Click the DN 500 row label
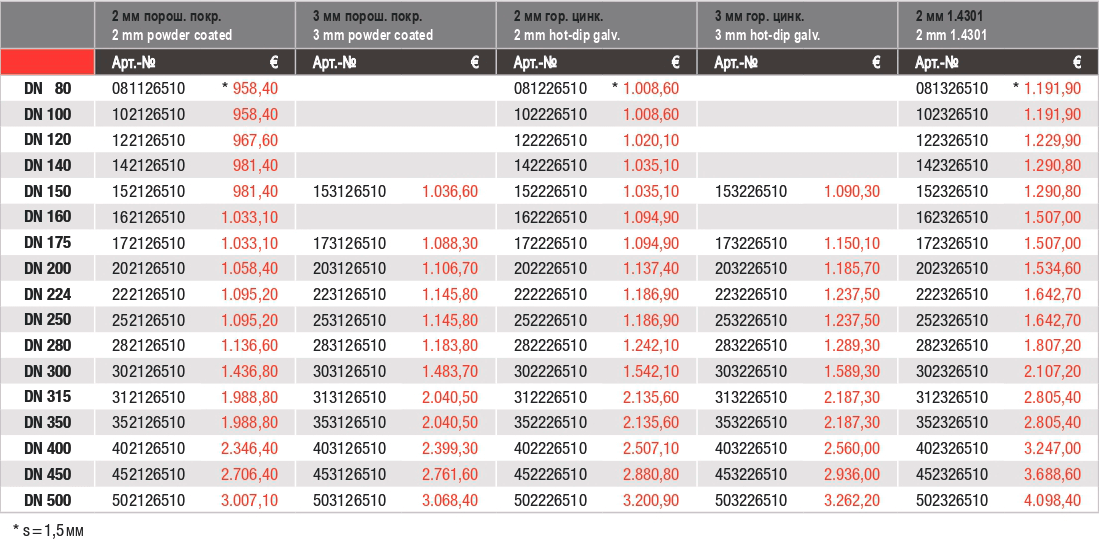 click(x=48, y=500)
